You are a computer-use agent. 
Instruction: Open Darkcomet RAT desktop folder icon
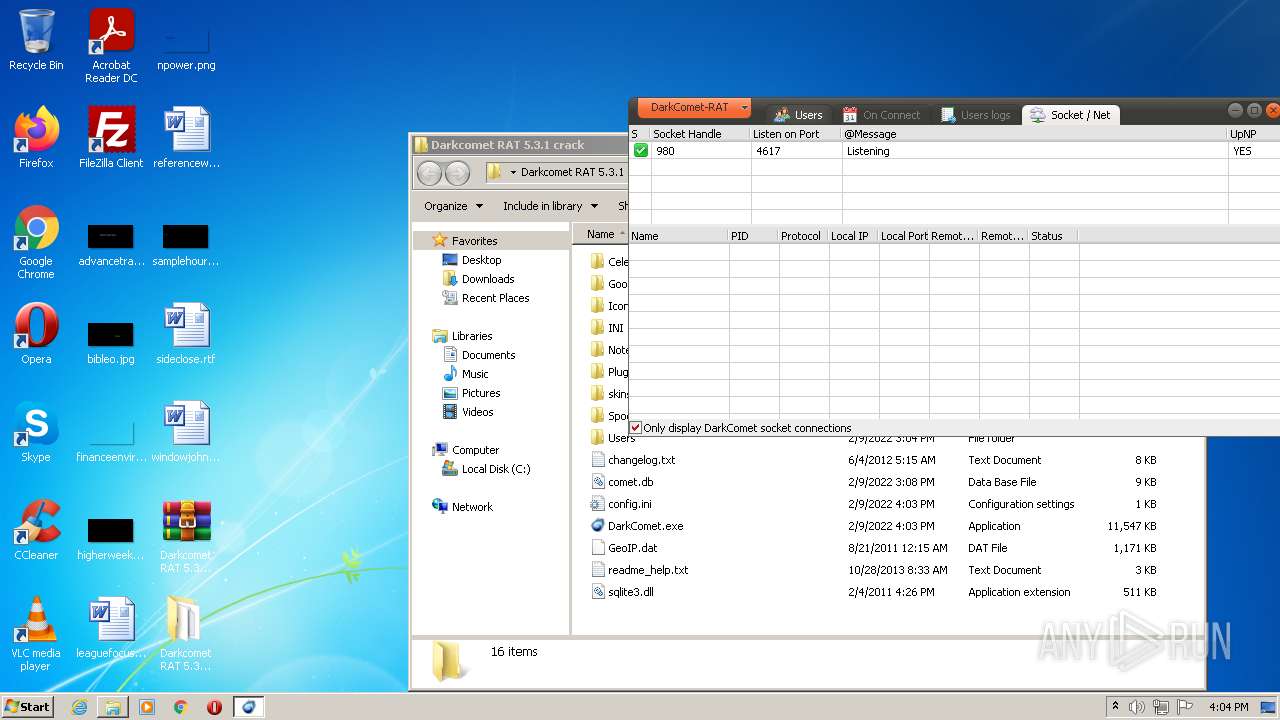tap(186, 634)
